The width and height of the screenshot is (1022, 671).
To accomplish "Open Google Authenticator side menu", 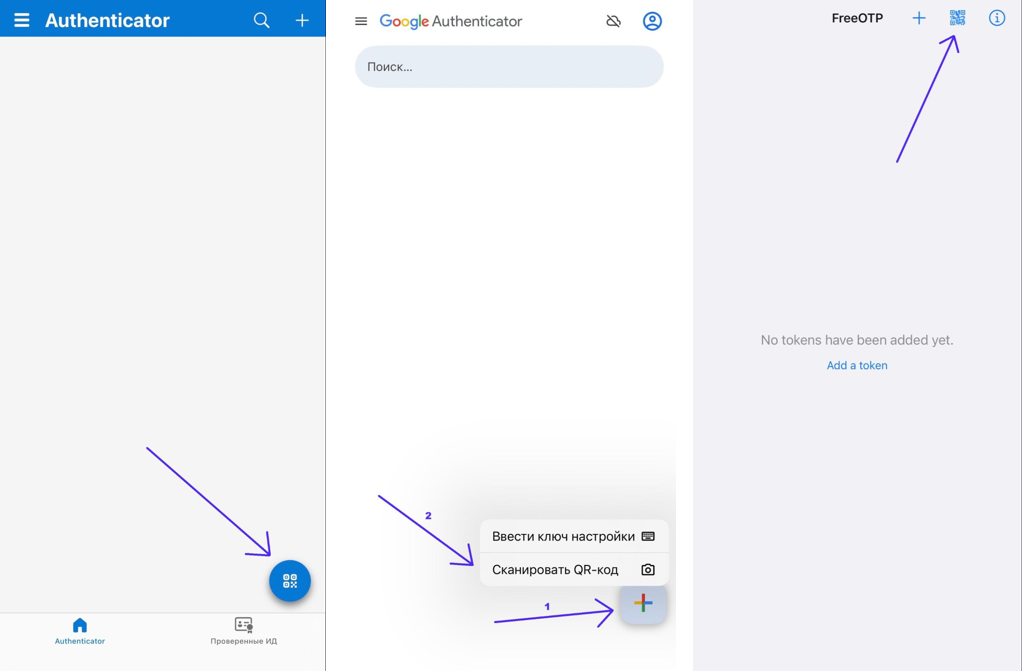I will (361, 22).
